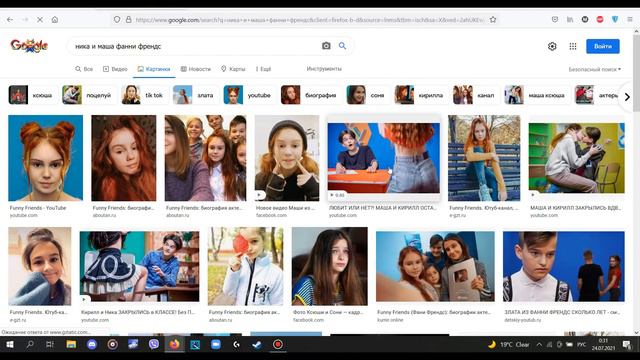
Task: Open Pocket save icon in toolbar
Action: coord(555,20)
